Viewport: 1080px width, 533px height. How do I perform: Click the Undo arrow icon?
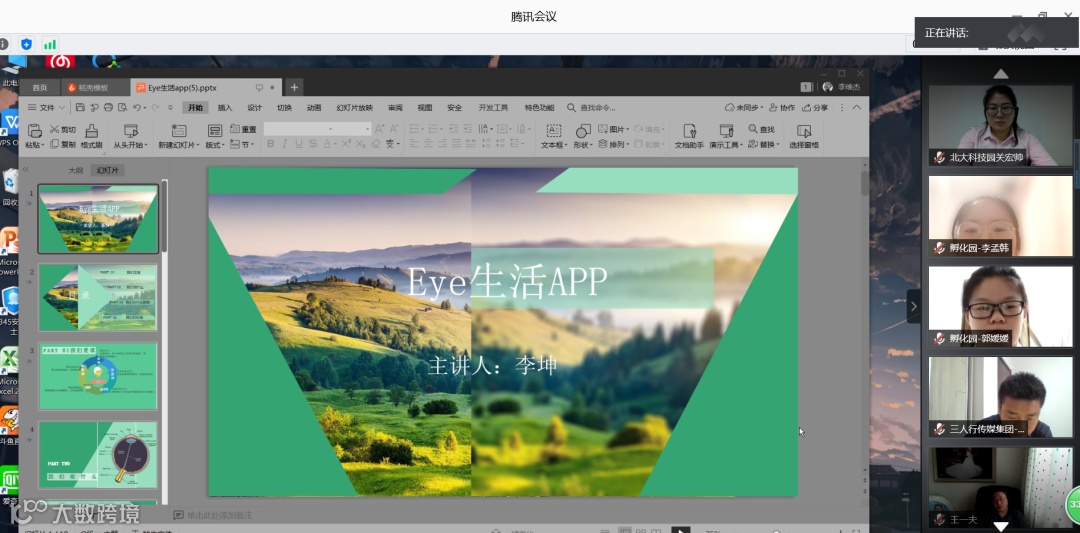tap(136, 107)
